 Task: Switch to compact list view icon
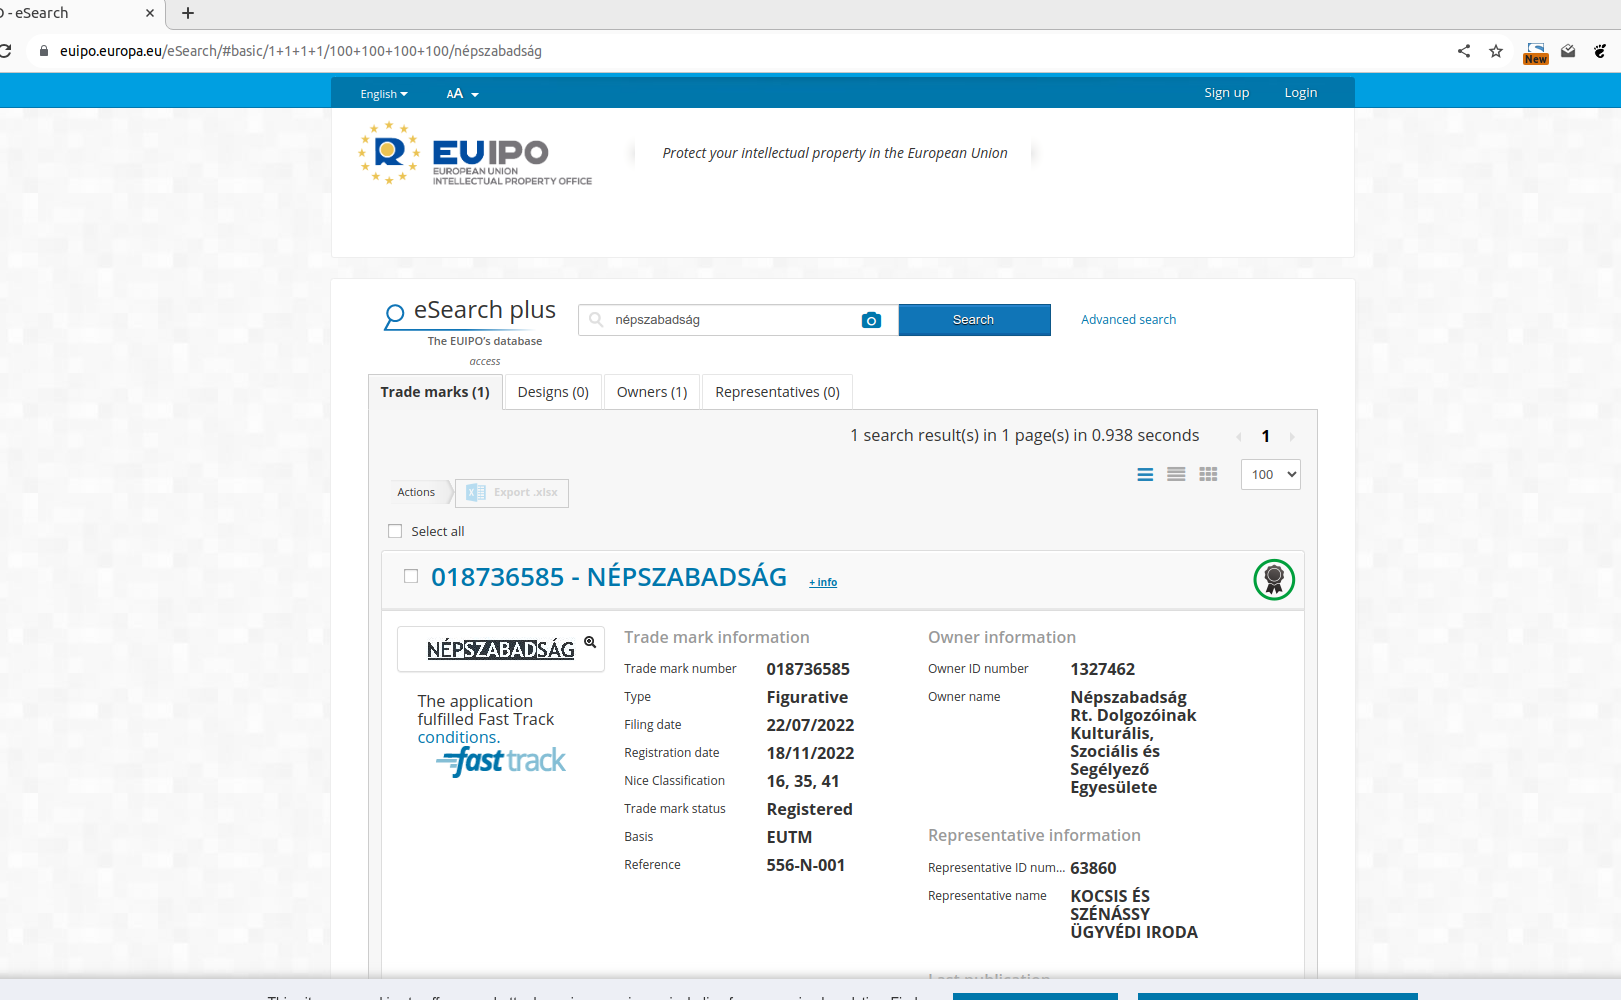tap(1177, 475)
